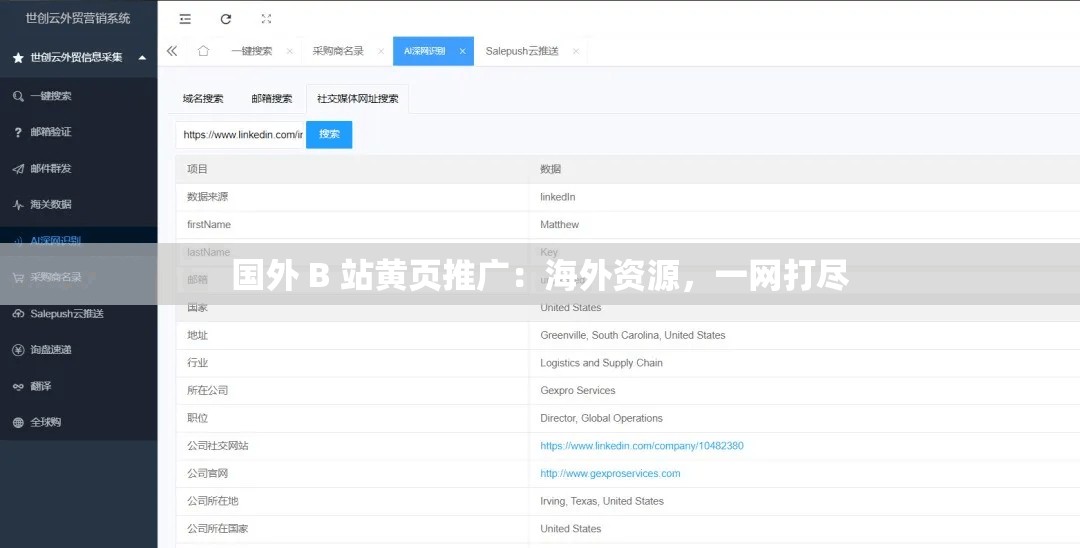Select the 社交媒体网址搜索 sub-tab

pos(357,98)
